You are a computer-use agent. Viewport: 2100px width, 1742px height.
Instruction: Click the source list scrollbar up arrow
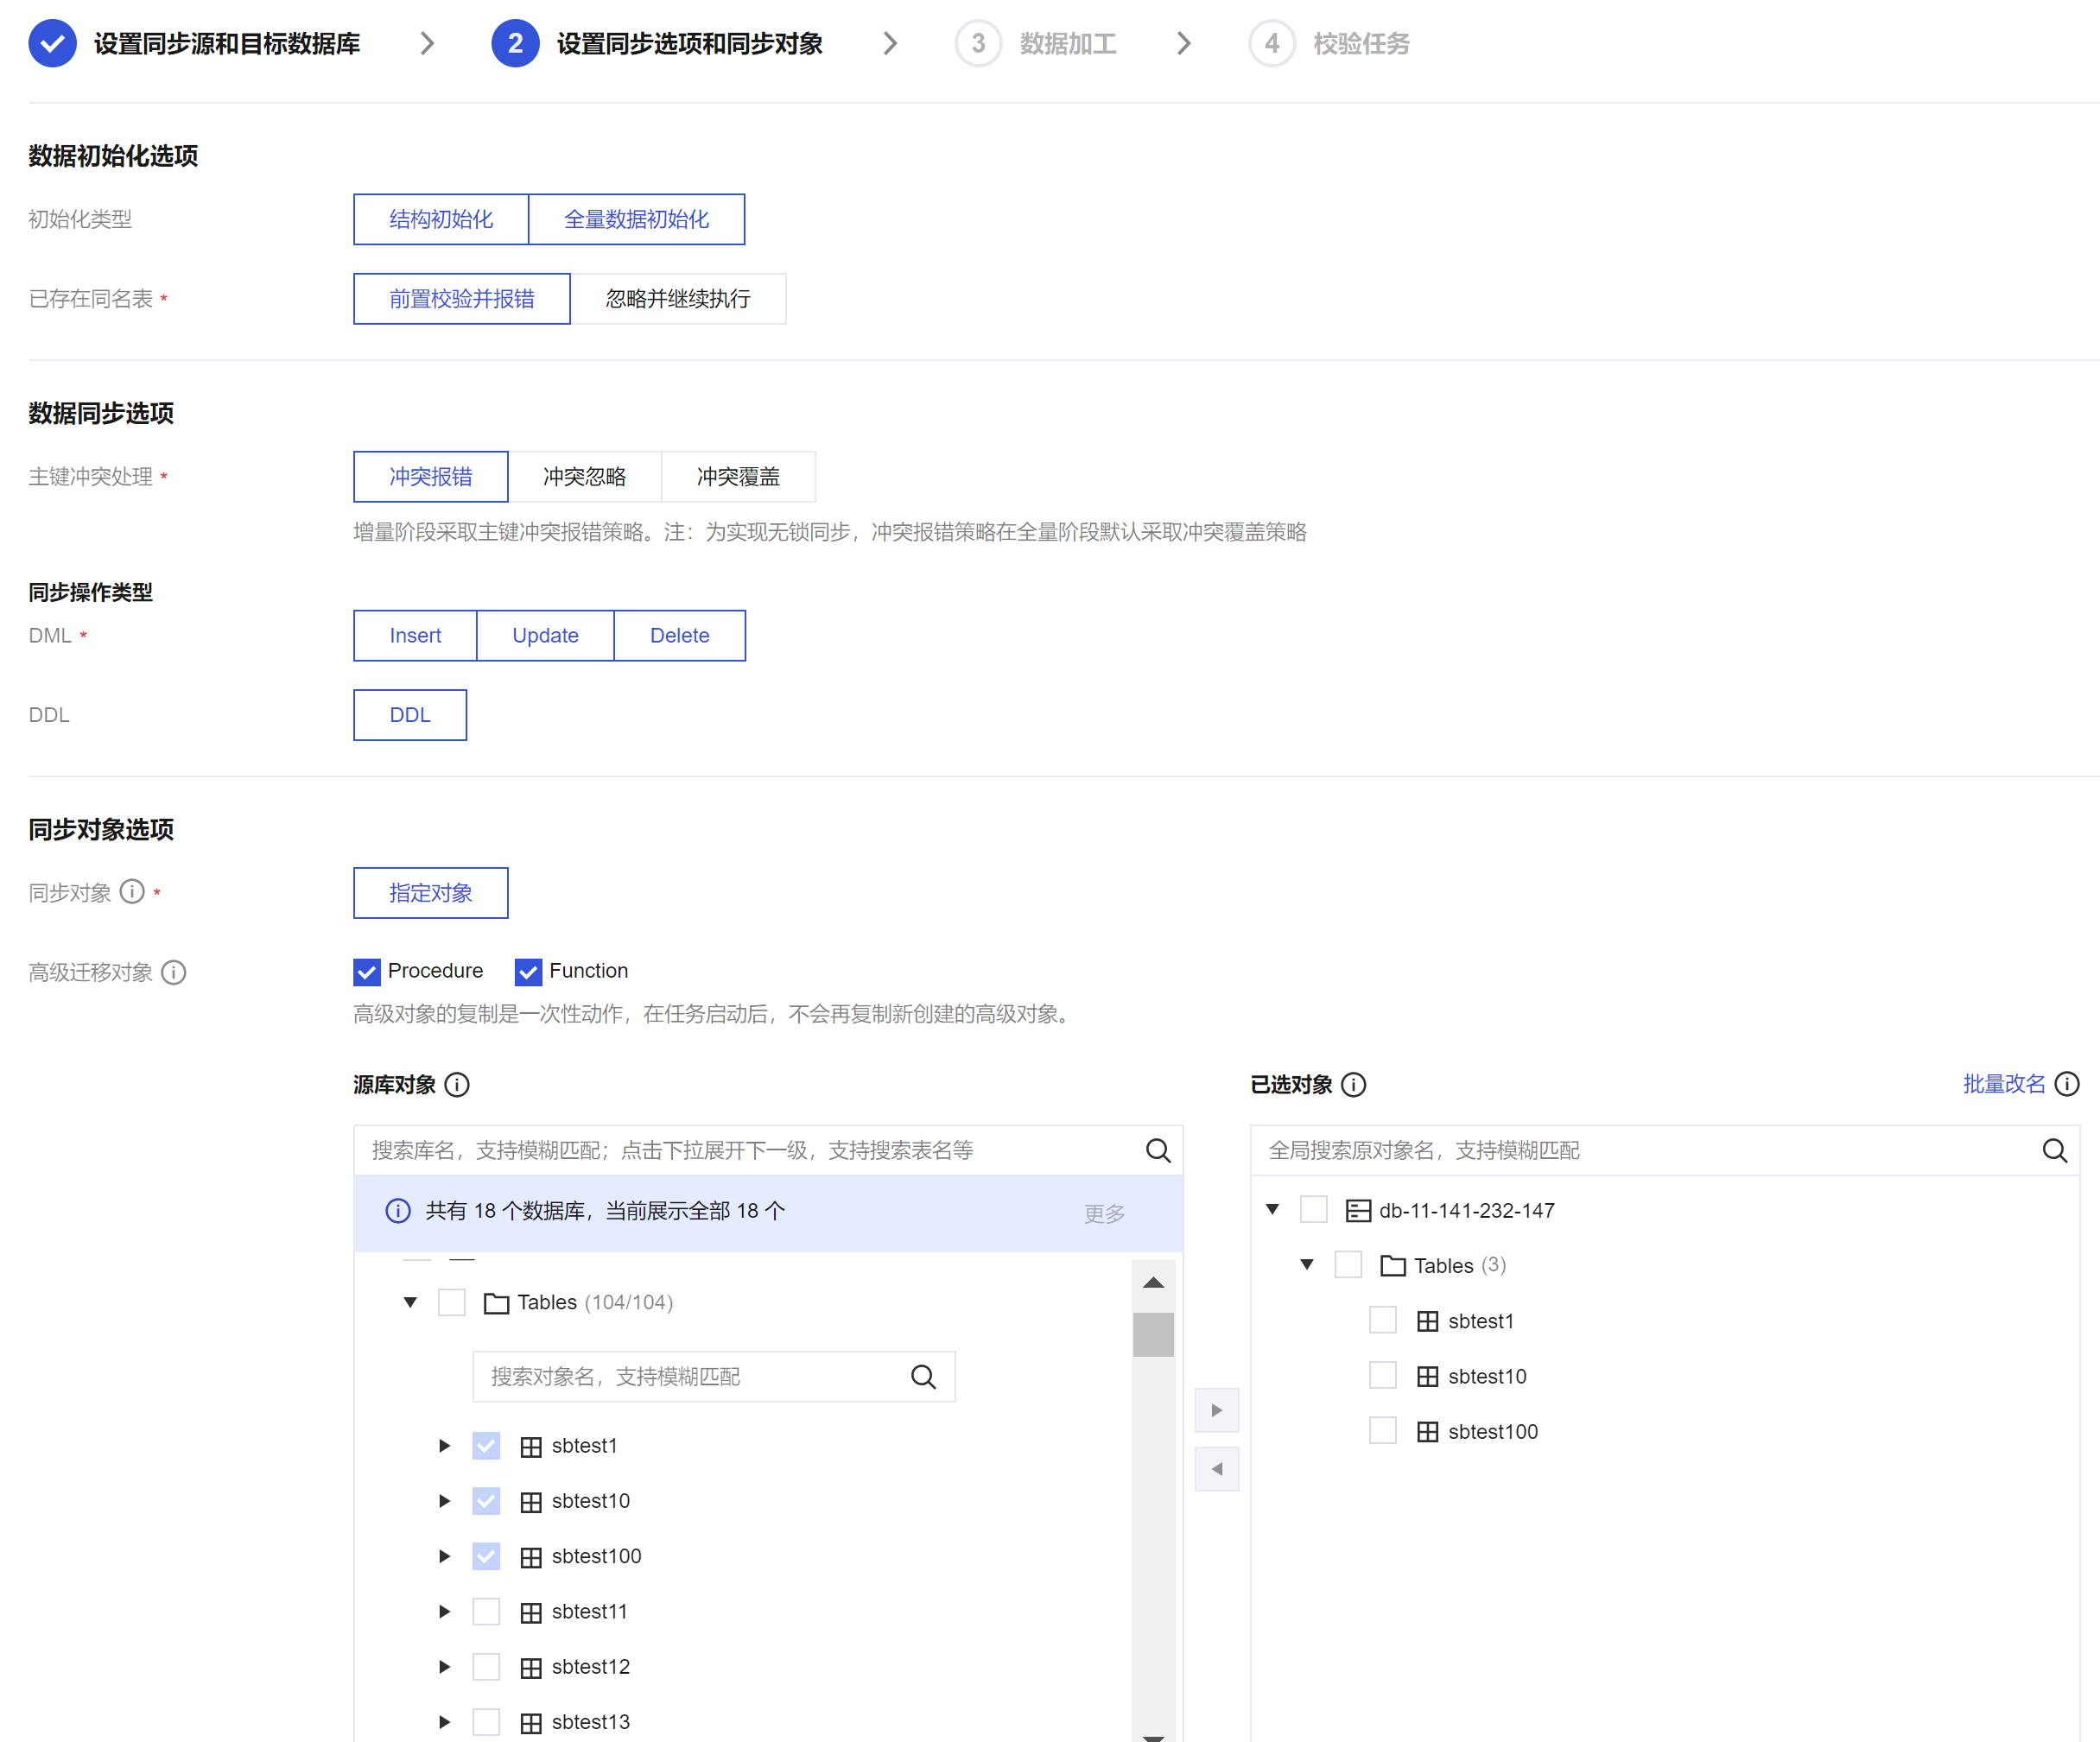(1153, 1283)
